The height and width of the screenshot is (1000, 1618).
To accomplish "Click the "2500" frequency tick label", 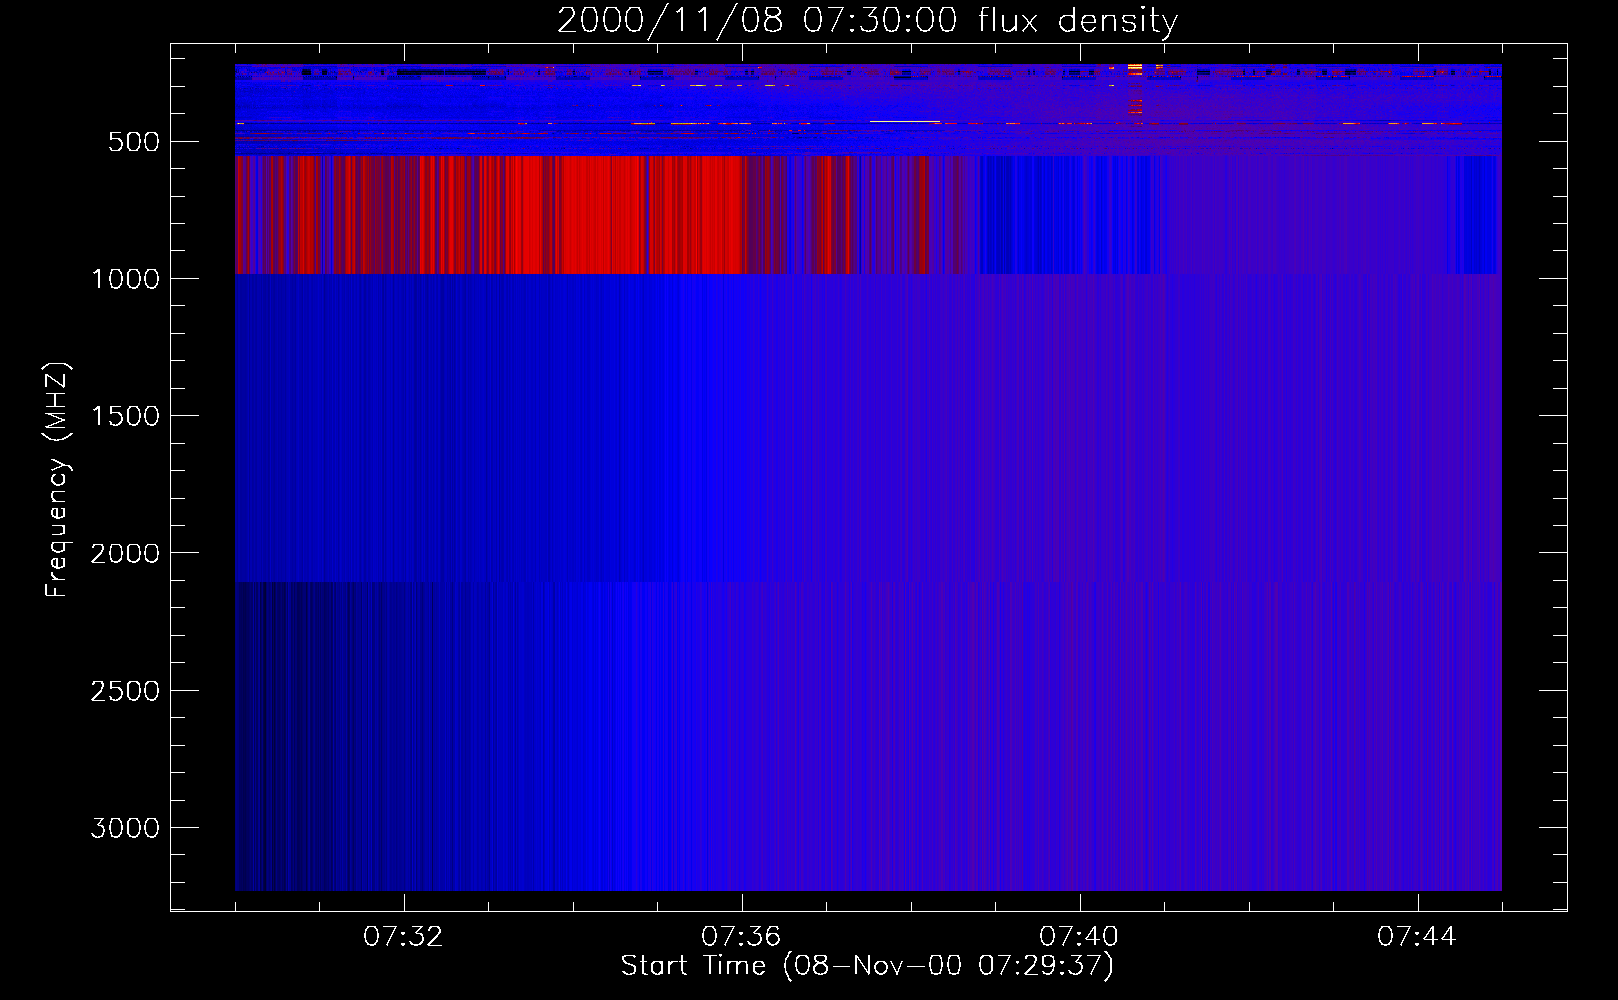I will pos(125,691).
